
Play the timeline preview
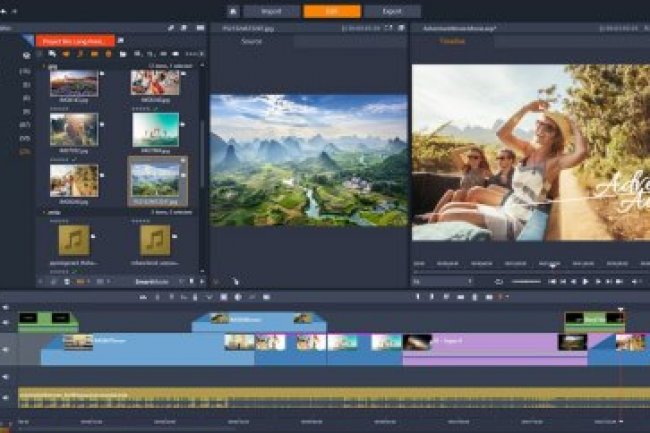pos(585,282)
